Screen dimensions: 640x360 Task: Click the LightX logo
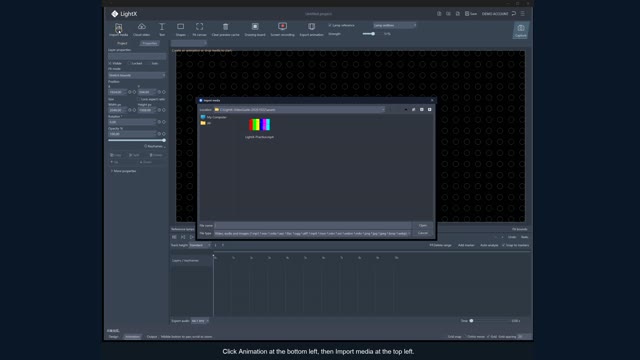pyautogui.click(x=124, y=14)
